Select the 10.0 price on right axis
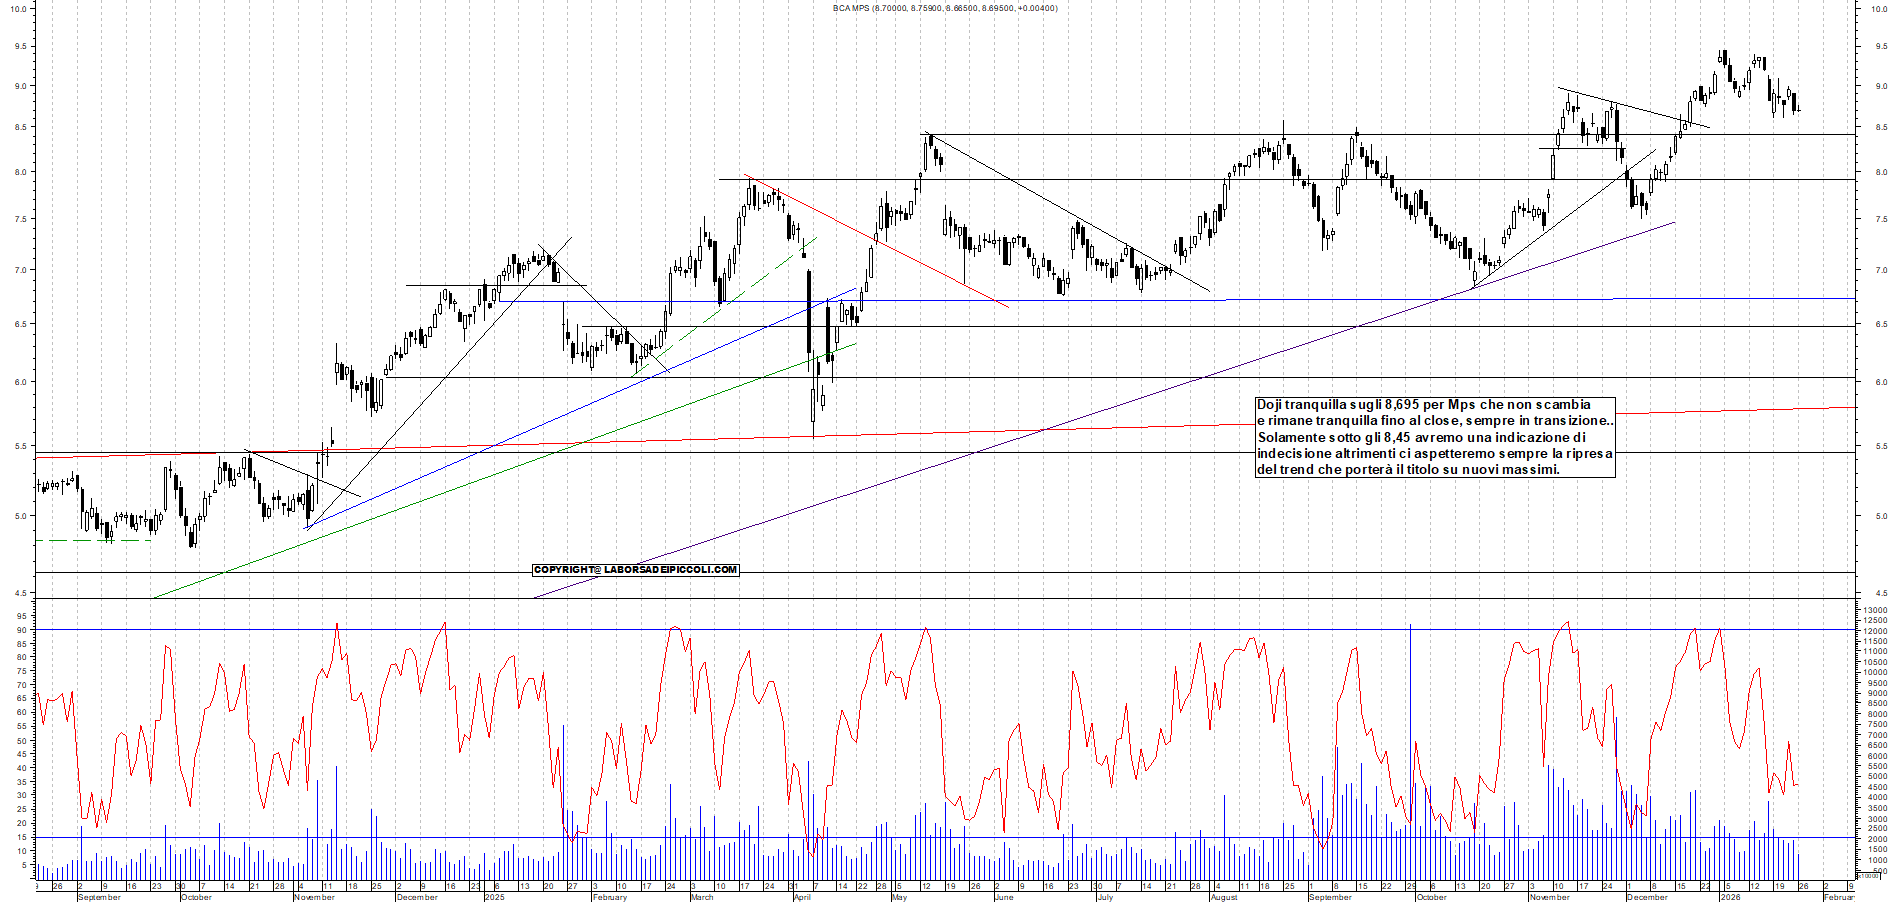 tap(1877, 9)
